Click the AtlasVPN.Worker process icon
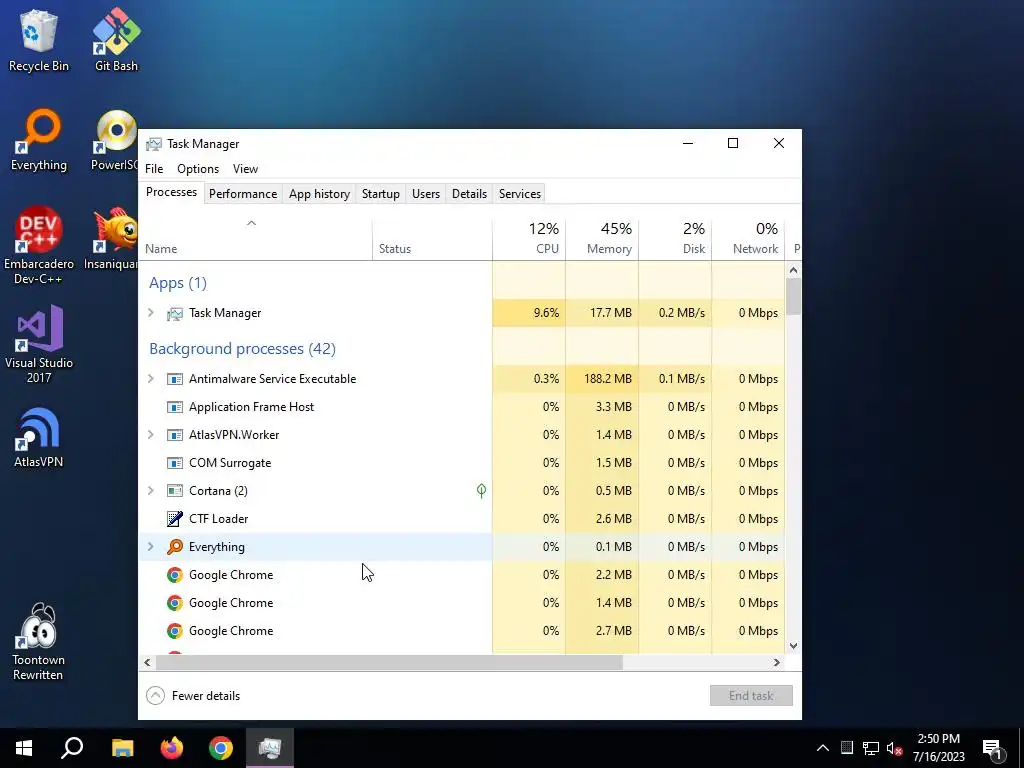1024x768 pixels. pos(174,435)
